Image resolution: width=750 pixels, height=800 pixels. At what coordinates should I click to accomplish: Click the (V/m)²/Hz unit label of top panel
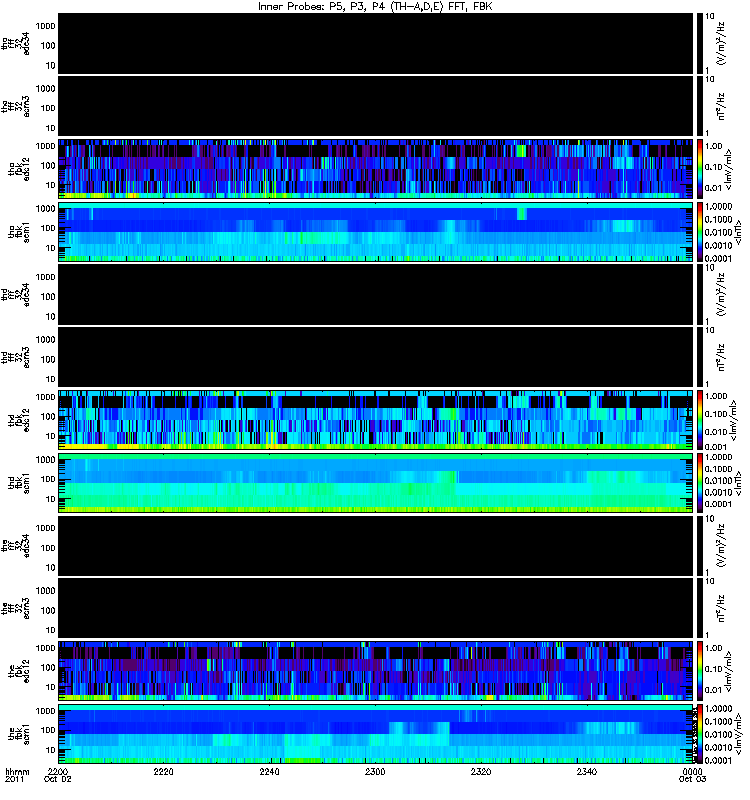pos(721,43)
